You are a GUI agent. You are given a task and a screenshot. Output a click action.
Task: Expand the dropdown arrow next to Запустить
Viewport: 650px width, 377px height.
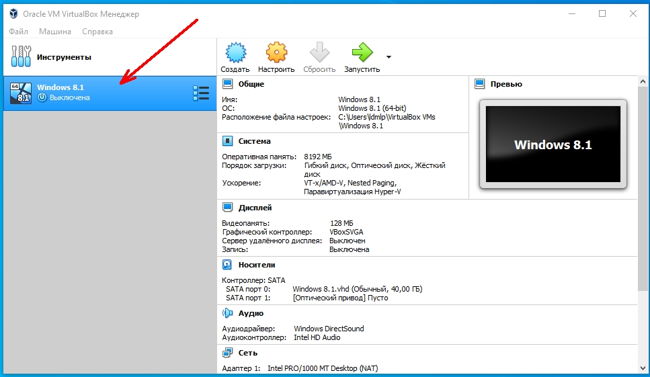388,57
